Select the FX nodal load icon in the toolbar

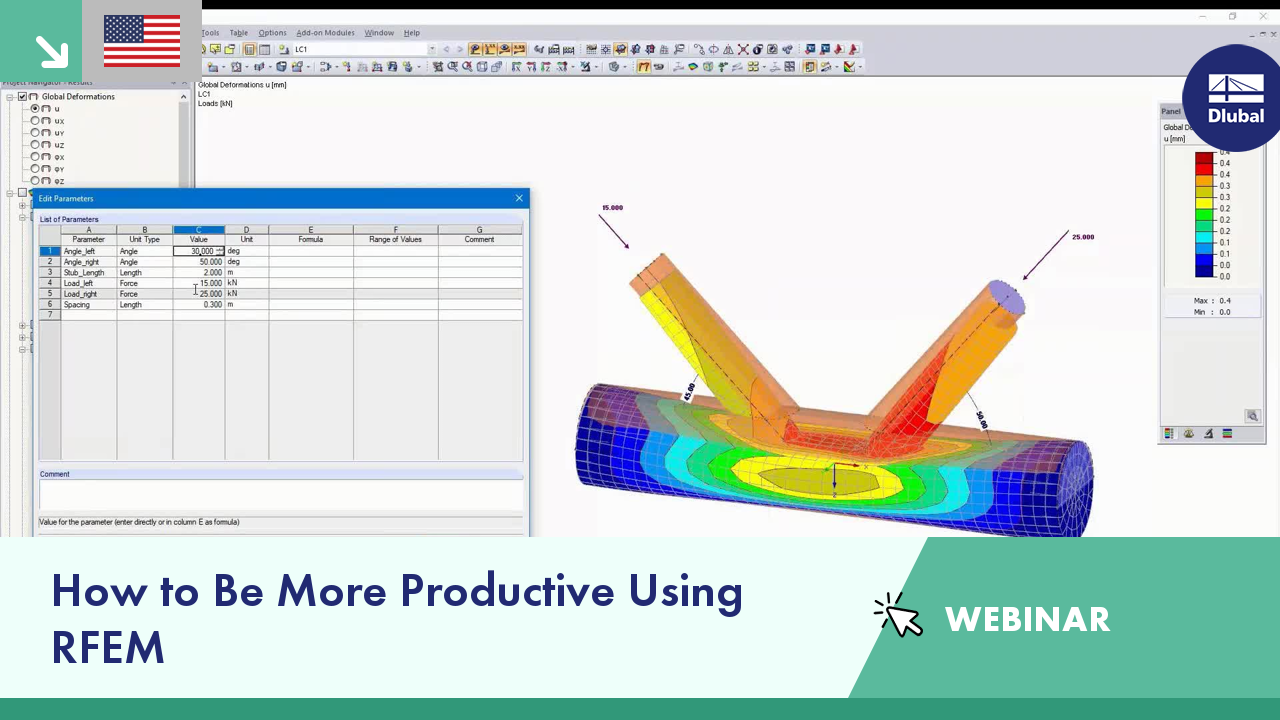pos(516,67)
